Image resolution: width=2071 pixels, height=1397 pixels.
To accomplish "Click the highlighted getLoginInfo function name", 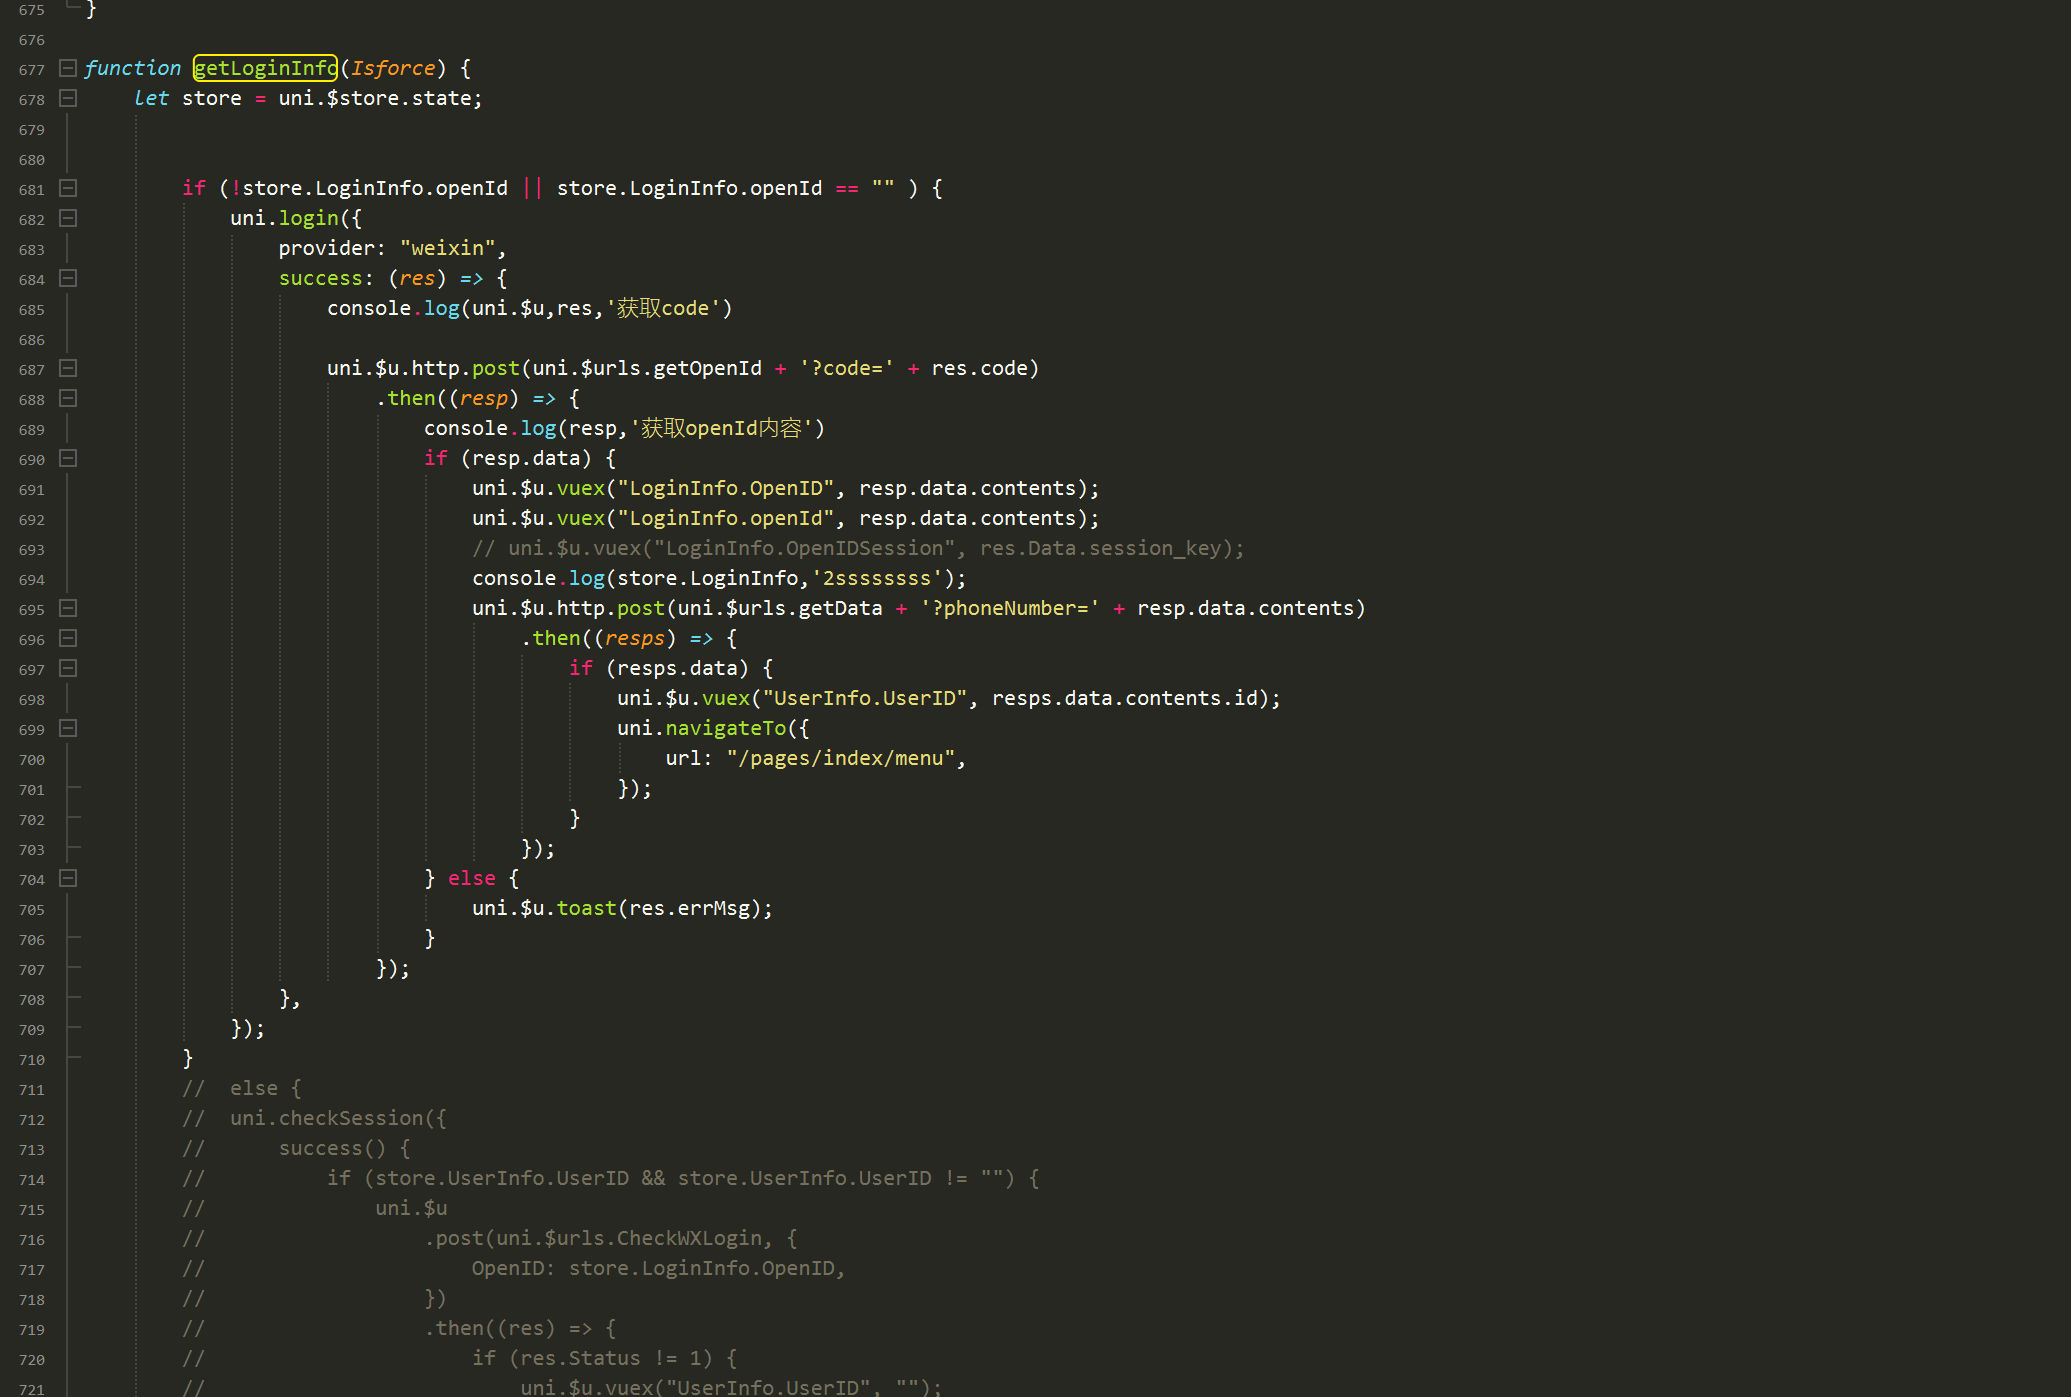I will coord(265,68).
